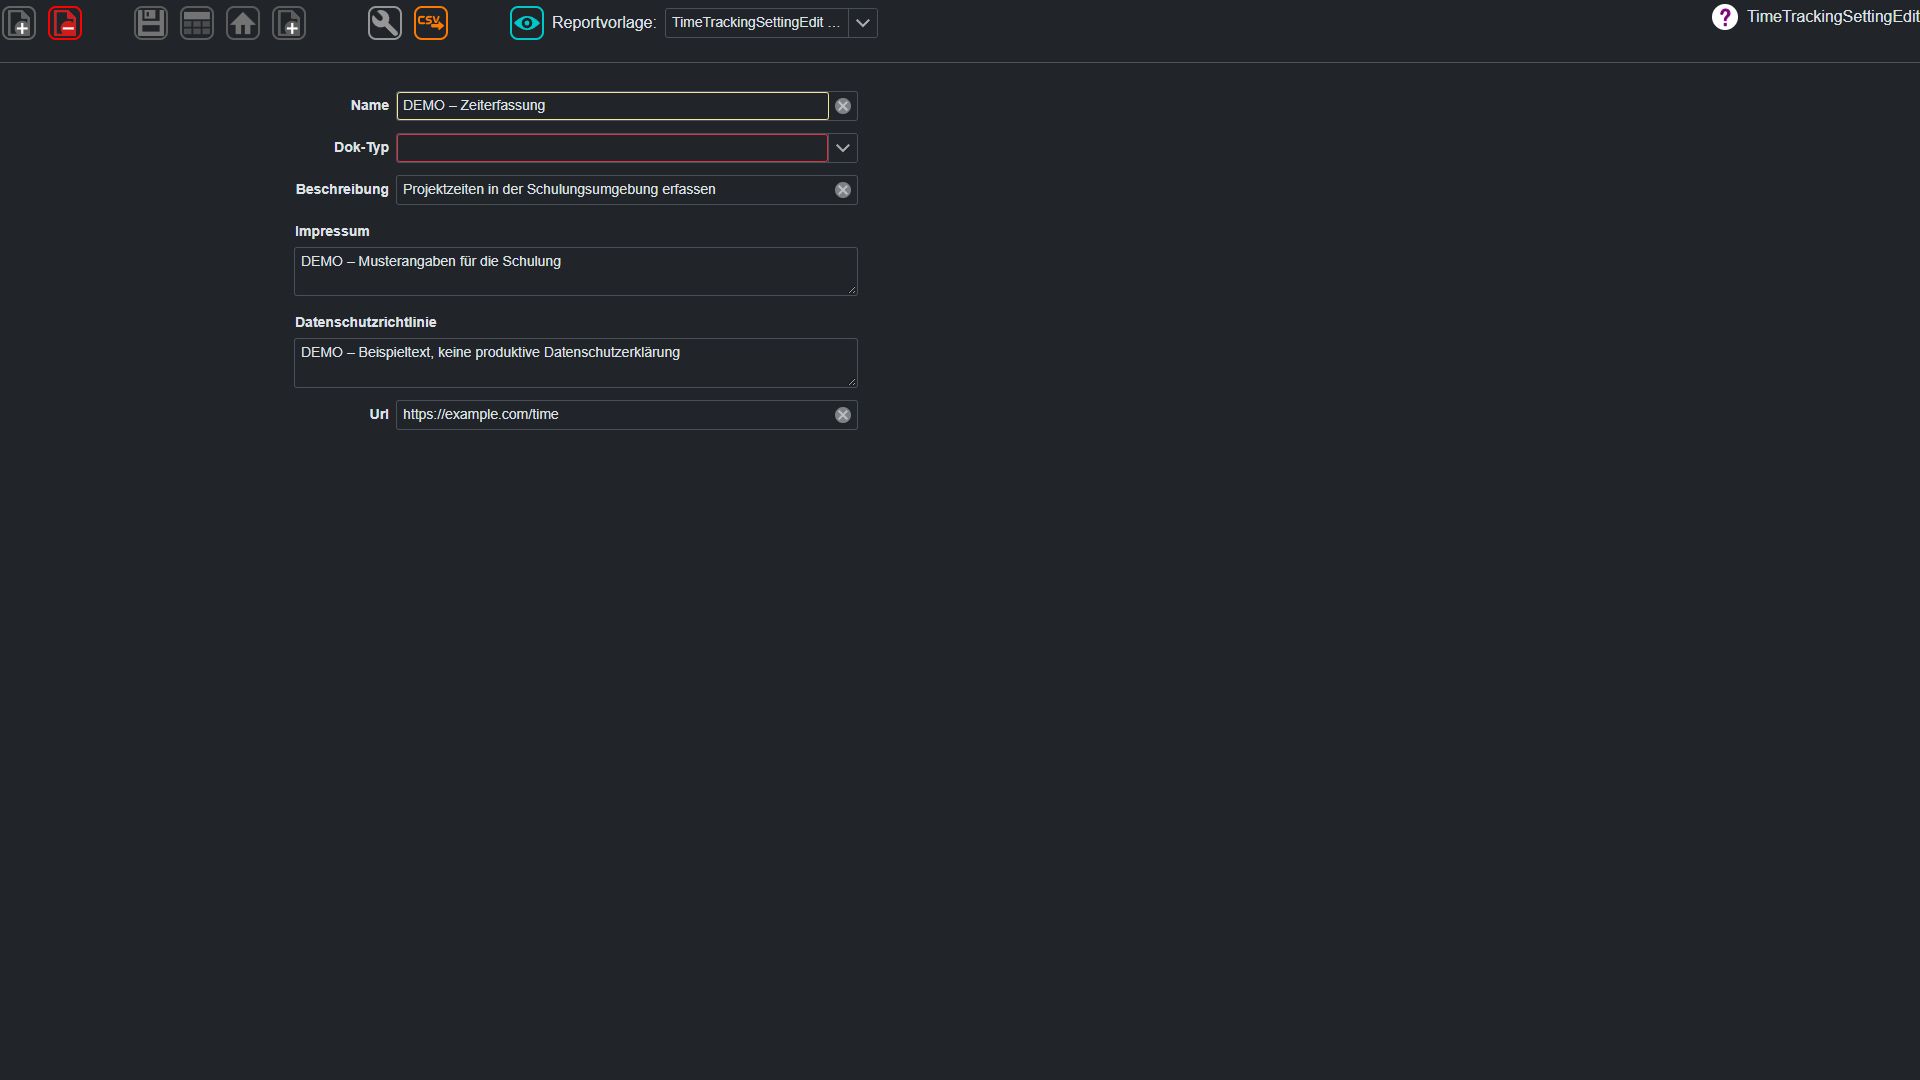Expand the Reportvorlage dropdown arrow

[x=863, y=23]
